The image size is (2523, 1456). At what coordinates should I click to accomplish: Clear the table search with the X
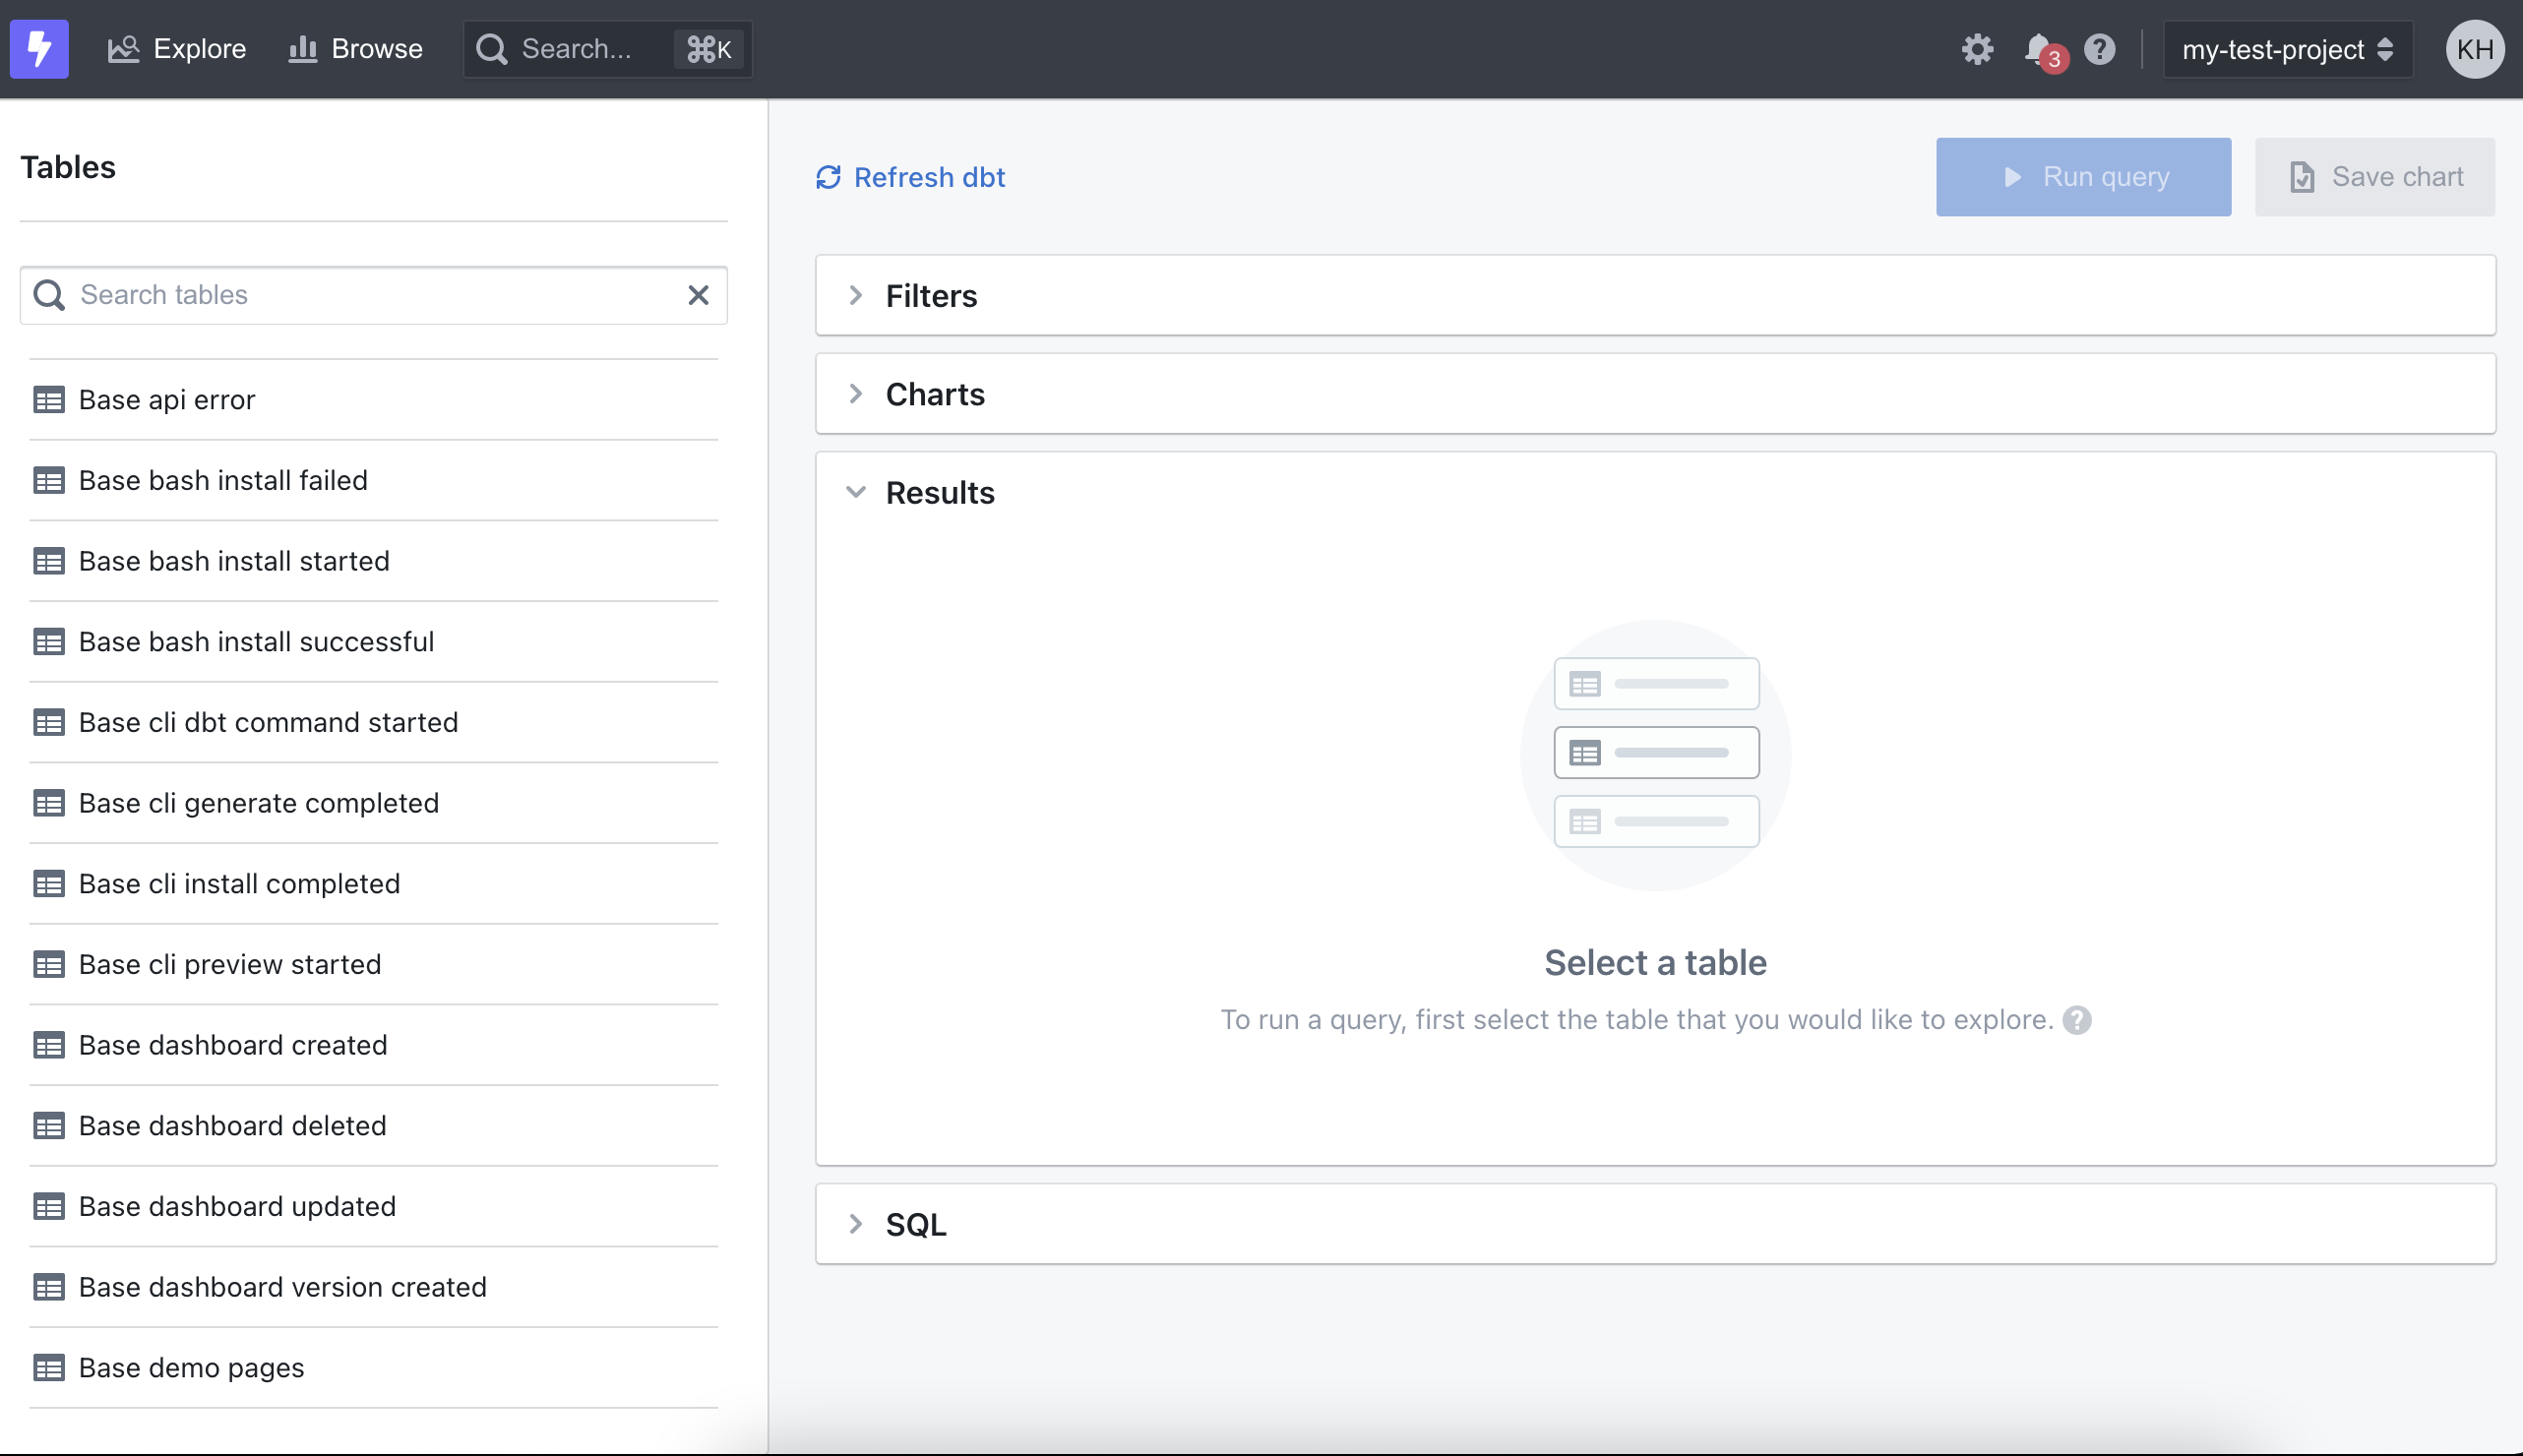pos(697,294)
